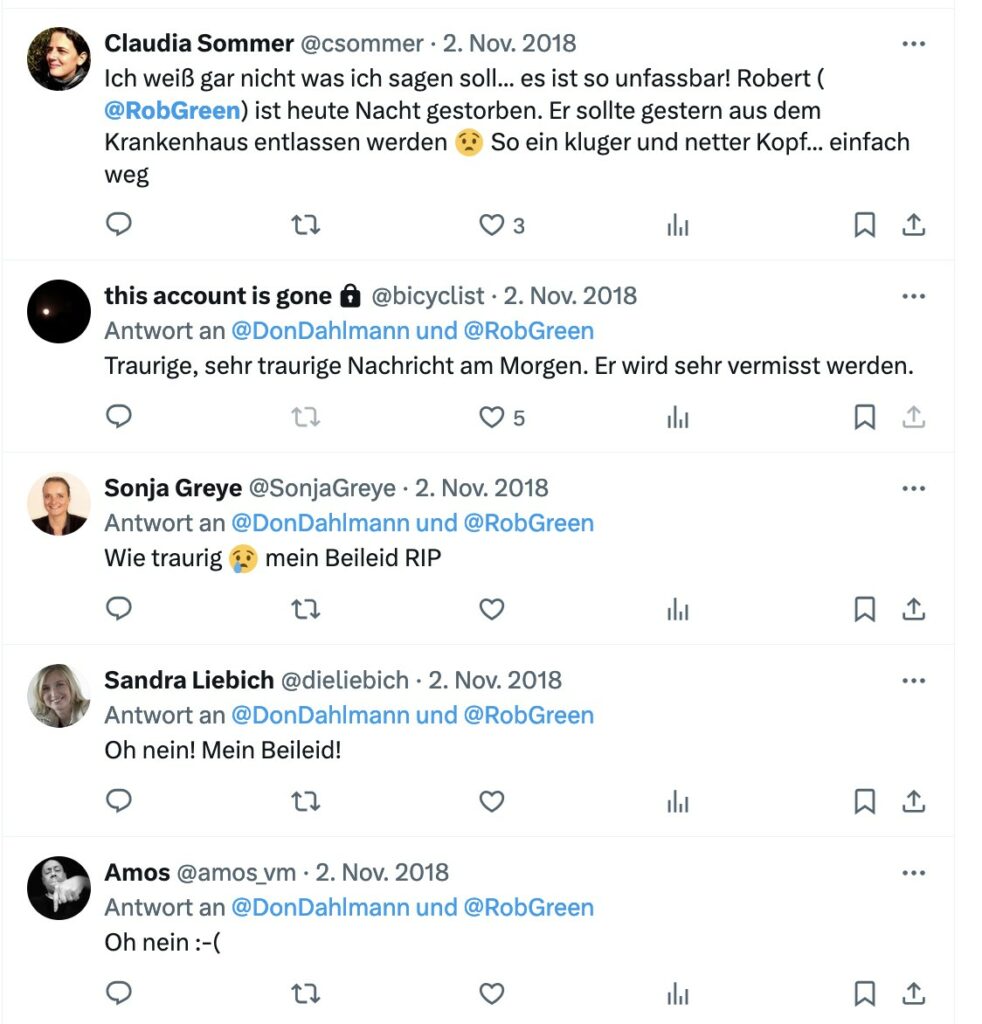Open more options on Claudia Sommer's tweet
The height and width of the screenshot is (1024, 982).
tap(913, 44)
